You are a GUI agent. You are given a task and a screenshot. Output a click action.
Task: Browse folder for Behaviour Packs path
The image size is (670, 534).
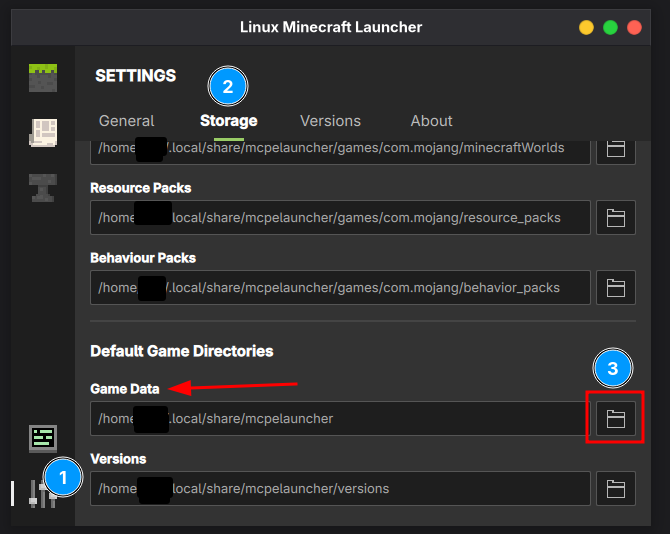click(x=616, y=288)
